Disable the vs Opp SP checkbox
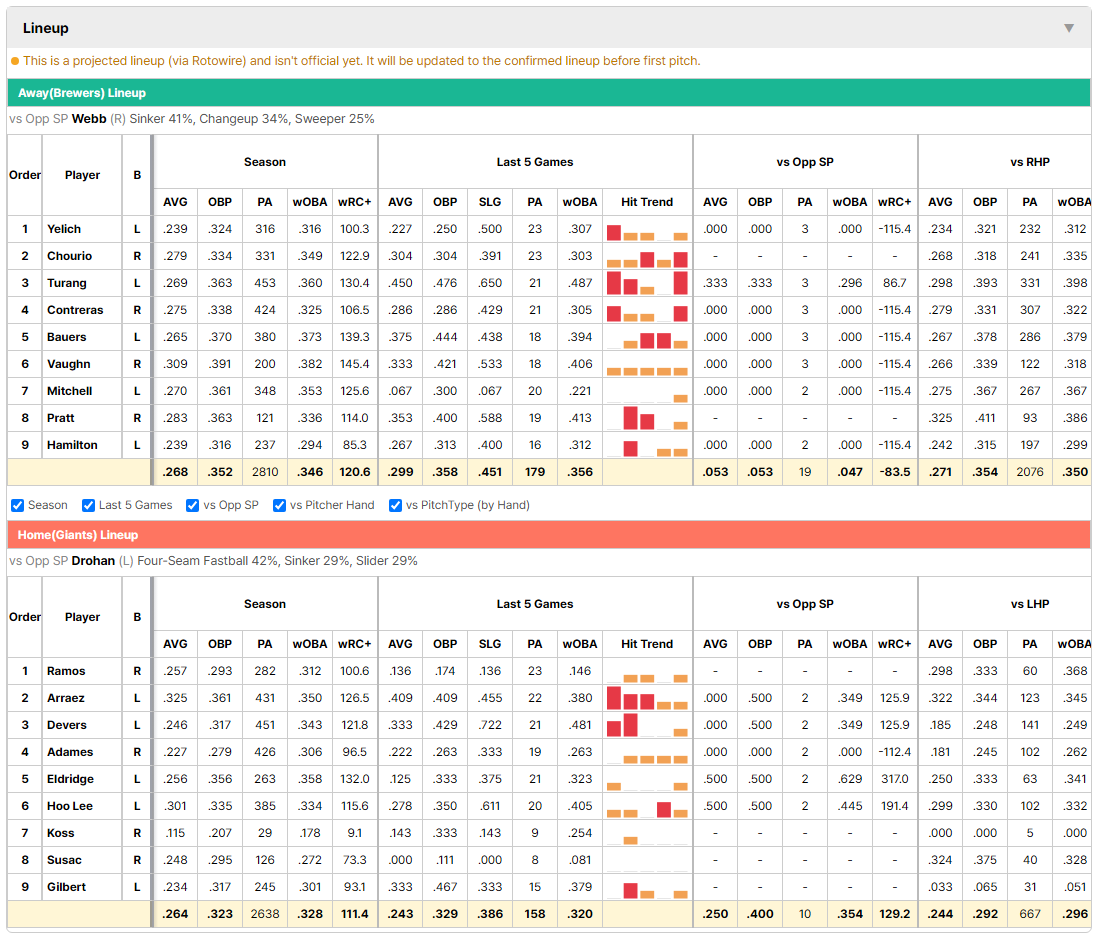1098x939 pixels. pyautogui.click(x=193, y=506)
